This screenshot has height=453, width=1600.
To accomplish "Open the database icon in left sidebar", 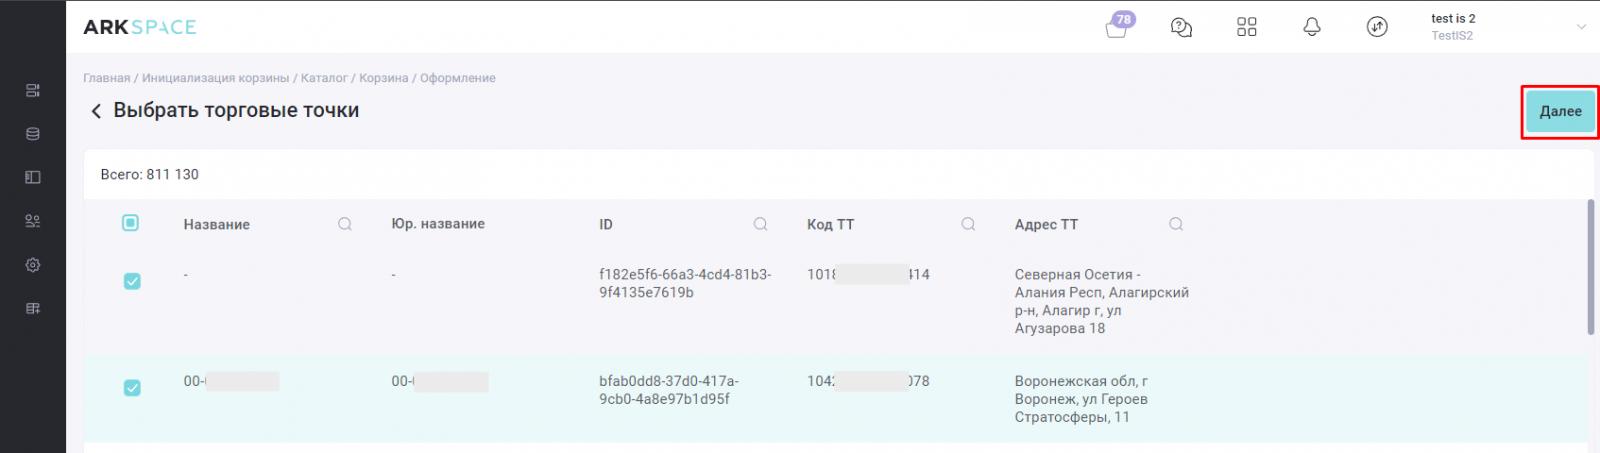I will pos(33,134).
